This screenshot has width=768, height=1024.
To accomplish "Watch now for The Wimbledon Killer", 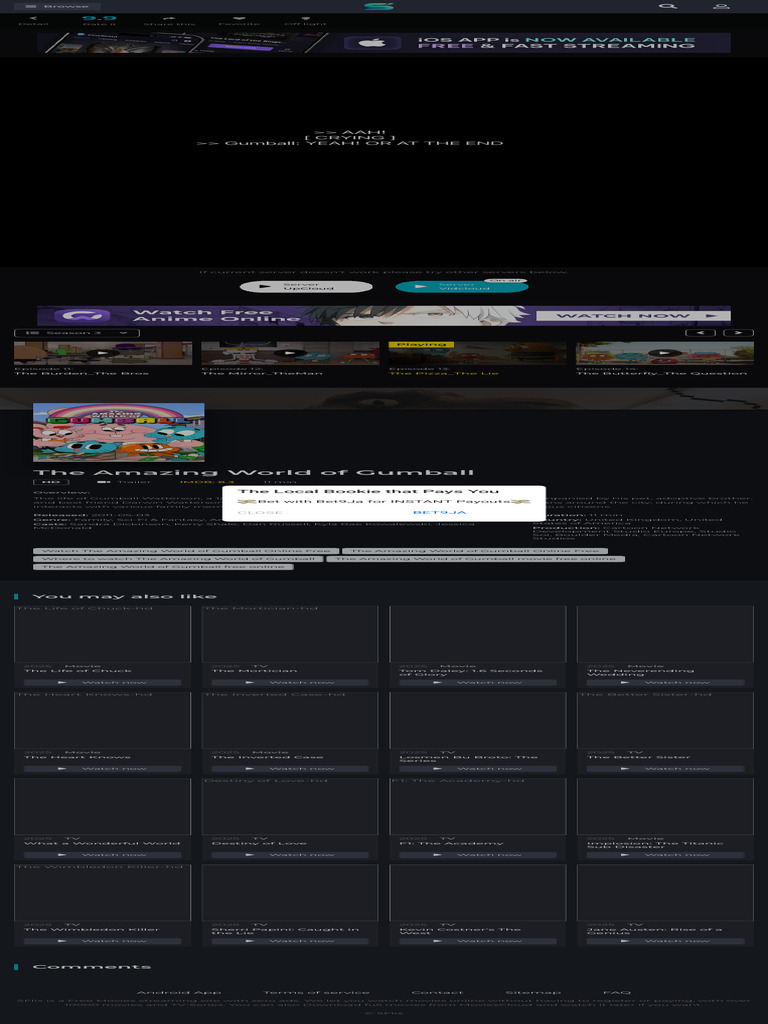I will click(103, 941).
